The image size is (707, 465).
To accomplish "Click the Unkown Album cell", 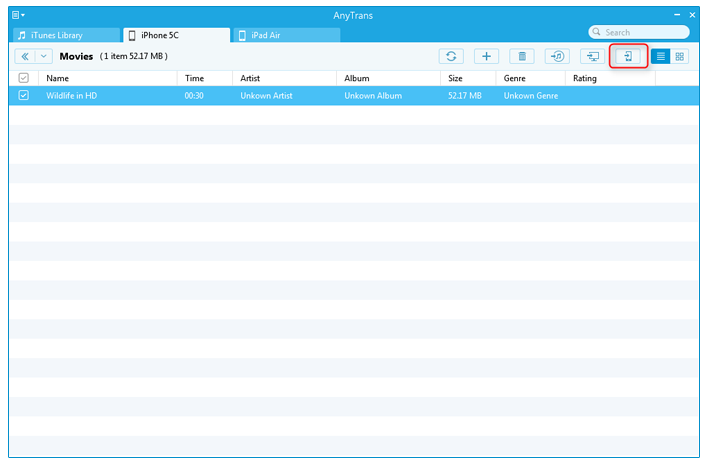I will [x=373, y=96].
